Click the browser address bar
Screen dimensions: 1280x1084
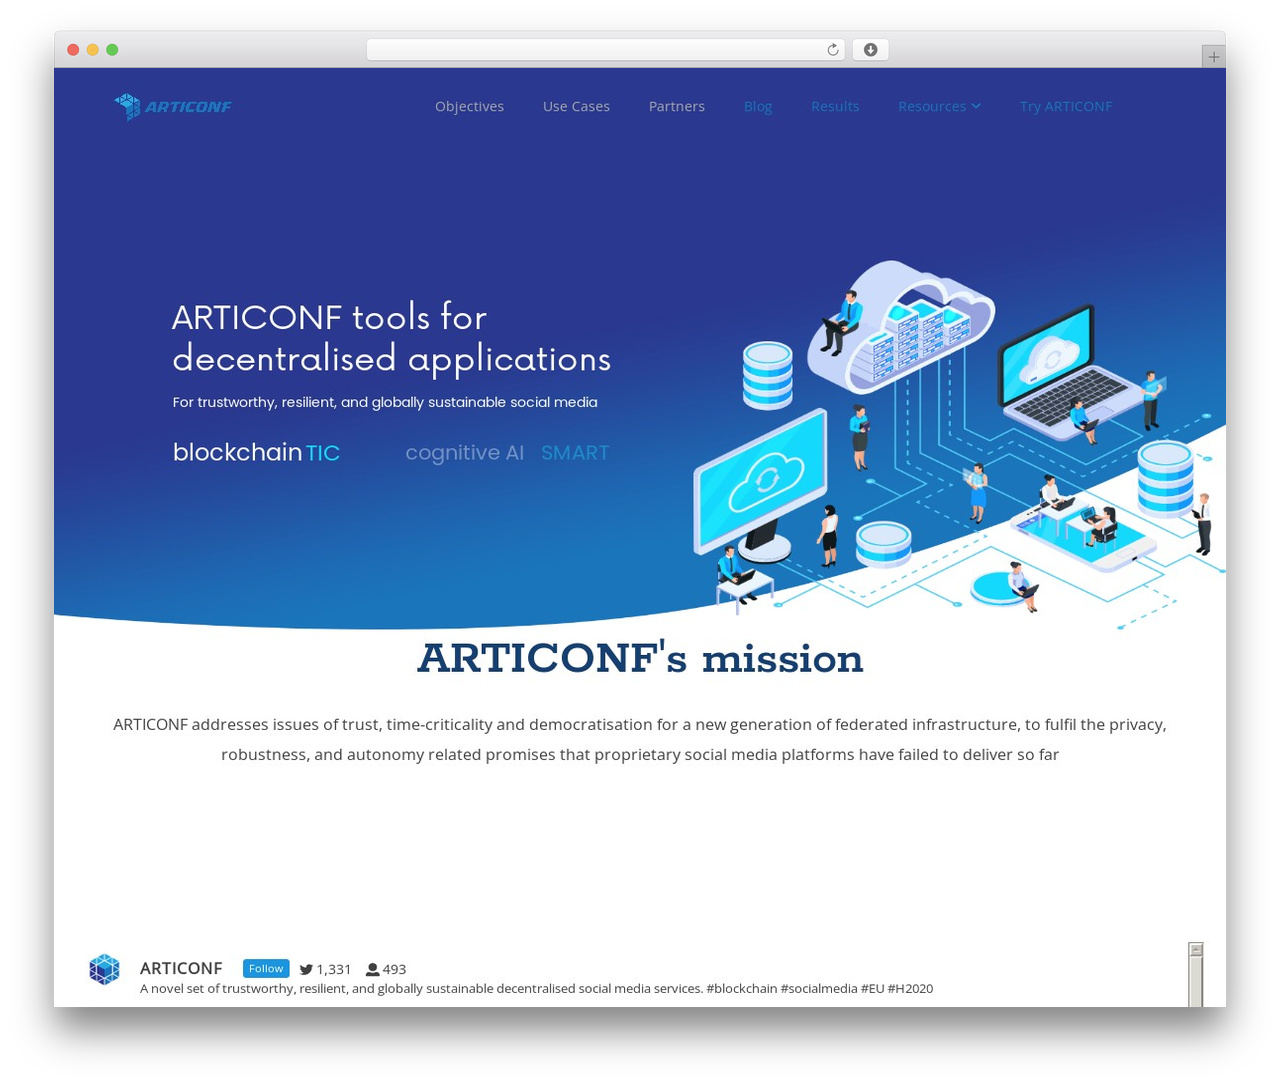pyautogui.click(x=606, y=50)
